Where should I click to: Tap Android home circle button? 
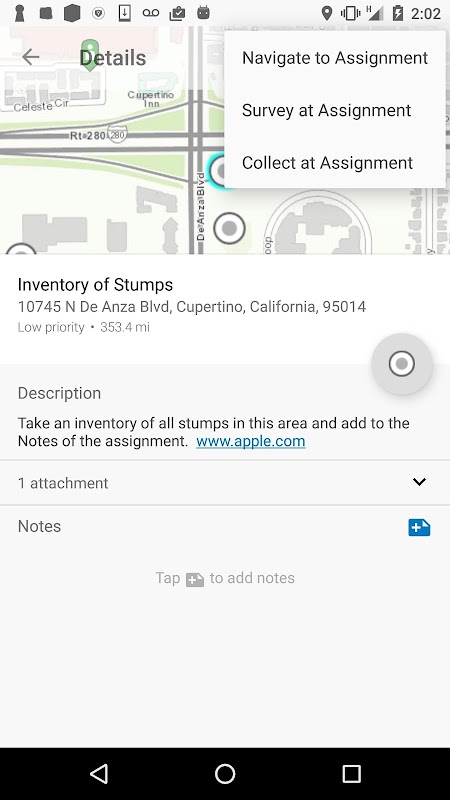point(224,773)
